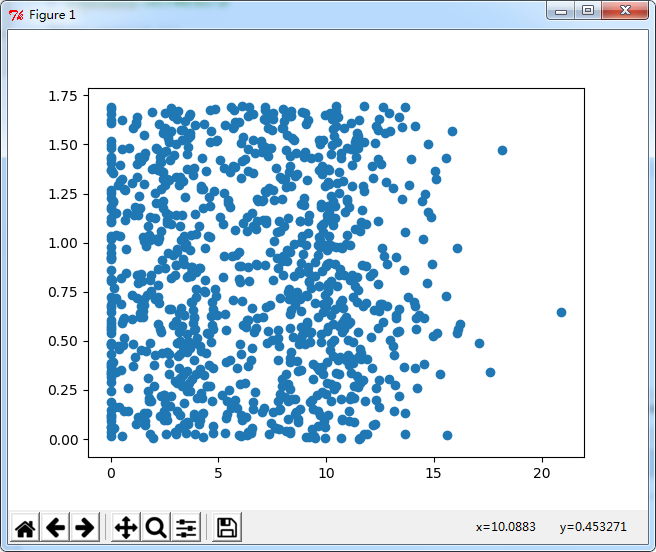The image size is (656, 552).
Task: Click the y-axis tick label 1.50
Action: point(63,145)
